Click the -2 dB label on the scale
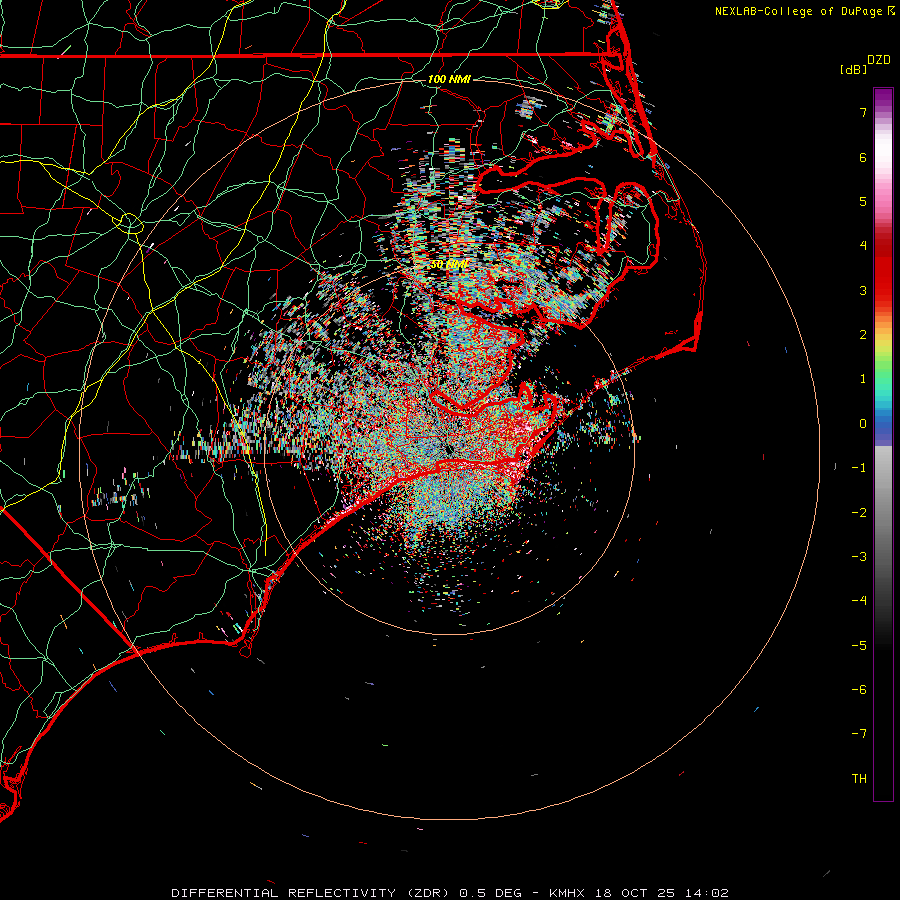 pyautogui.click(x=859, y=513)
